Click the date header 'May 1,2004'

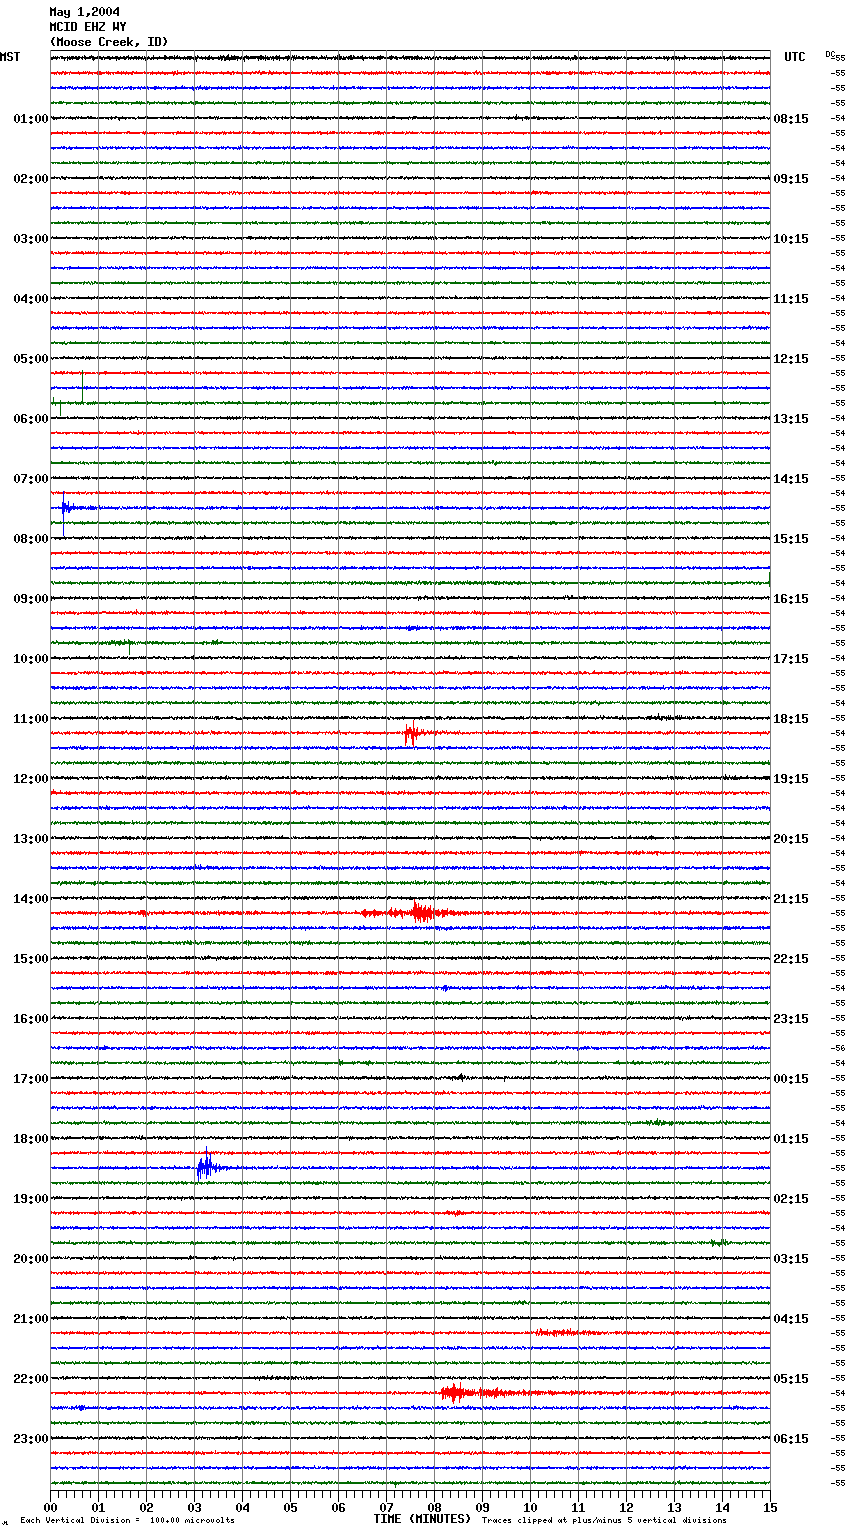click(84, 12)
